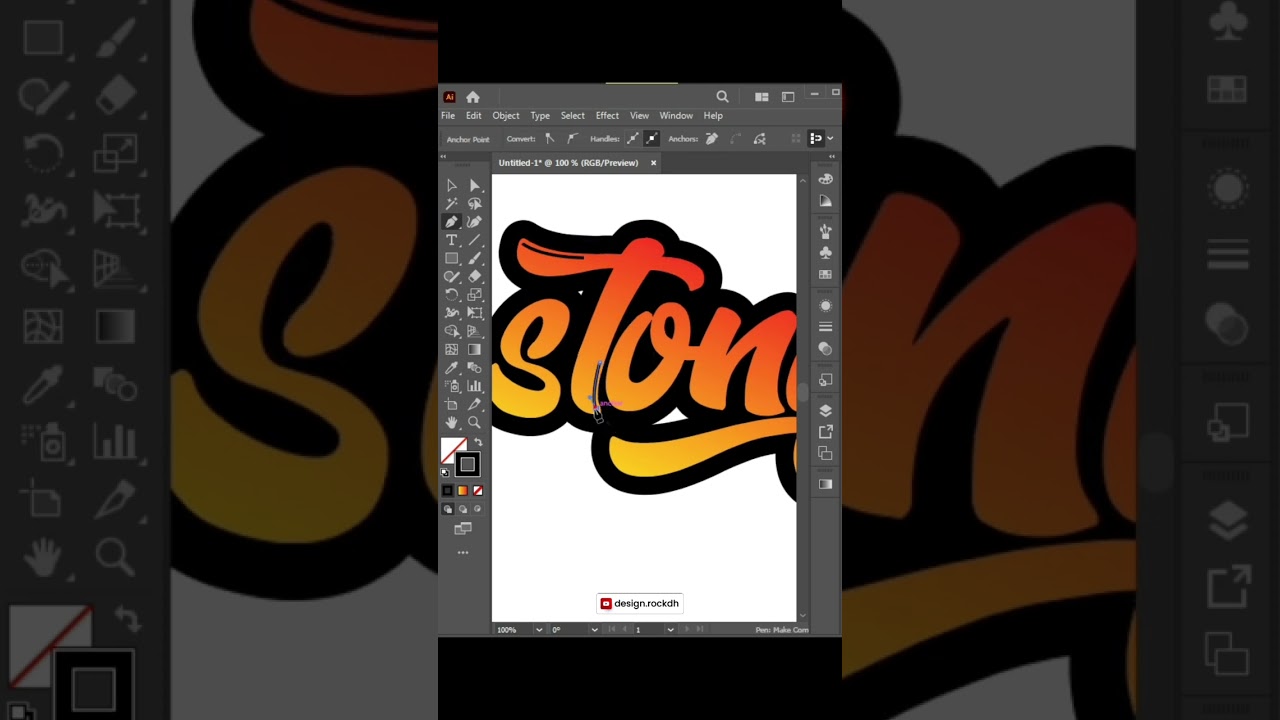1280x720 pixels.
Task: Select the Rotate tool
Action: pyautogui.click(x=452, y=294)
